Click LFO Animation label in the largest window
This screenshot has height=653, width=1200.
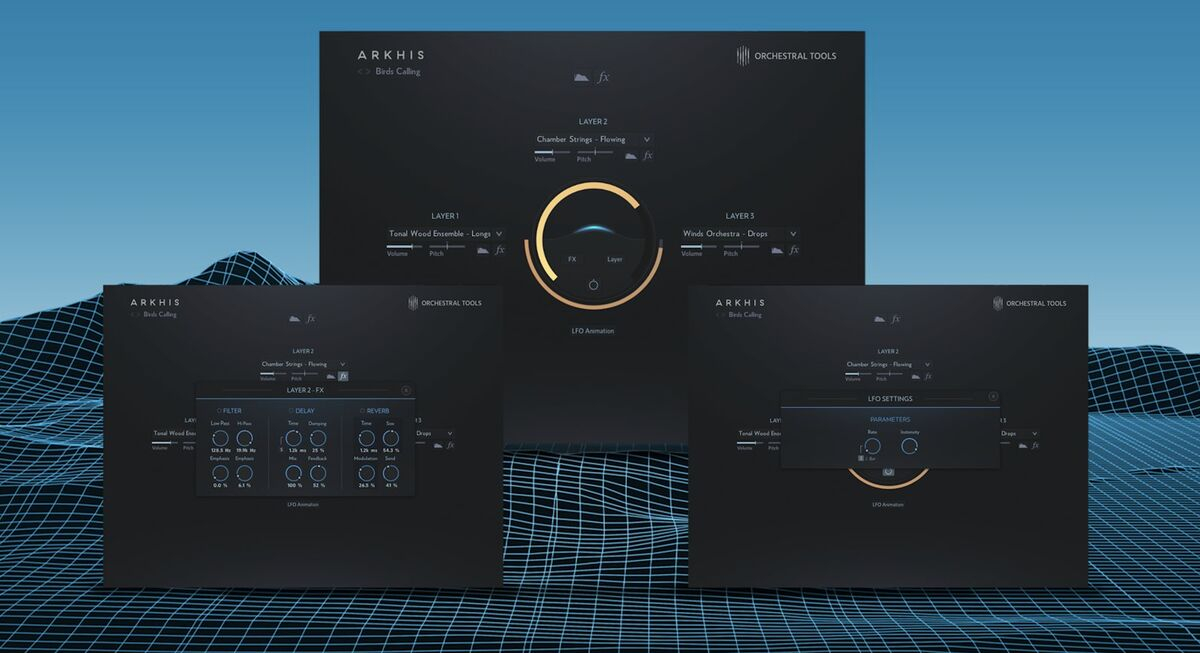pos(593,331)
